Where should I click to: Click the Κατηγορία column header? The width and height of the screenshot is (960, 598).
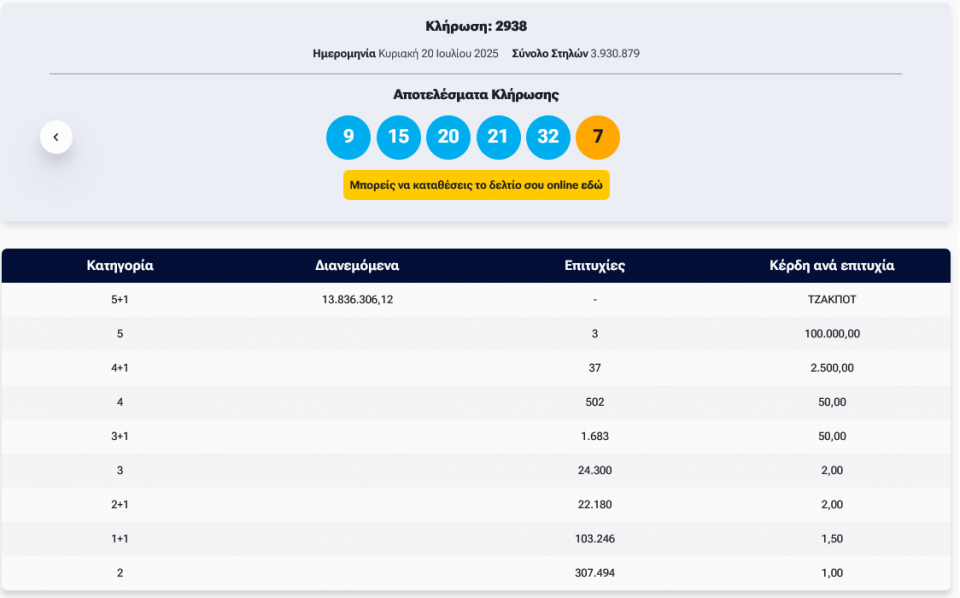[x=120, y=266]
